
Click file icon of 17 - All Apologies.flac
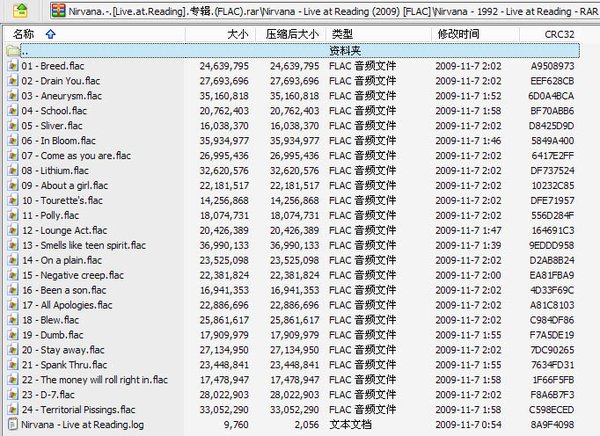13,305
